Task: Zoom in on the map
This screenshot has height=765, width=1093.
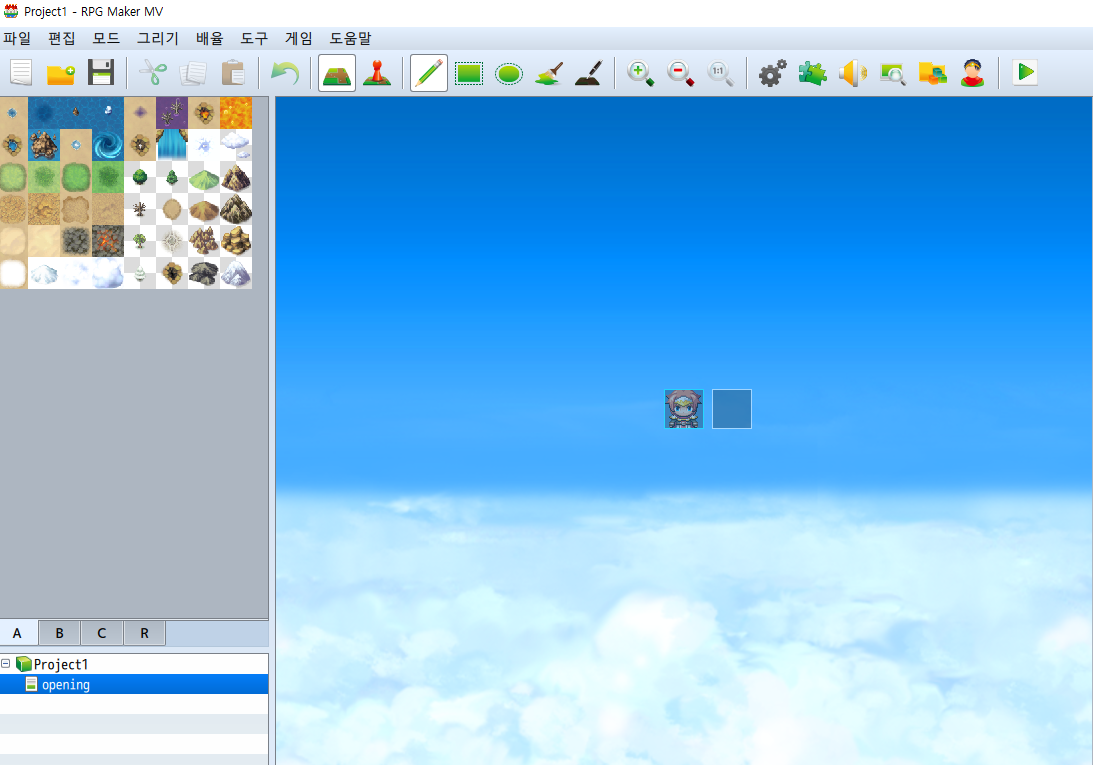Action: pyautogui.click(x=641, y=73)
